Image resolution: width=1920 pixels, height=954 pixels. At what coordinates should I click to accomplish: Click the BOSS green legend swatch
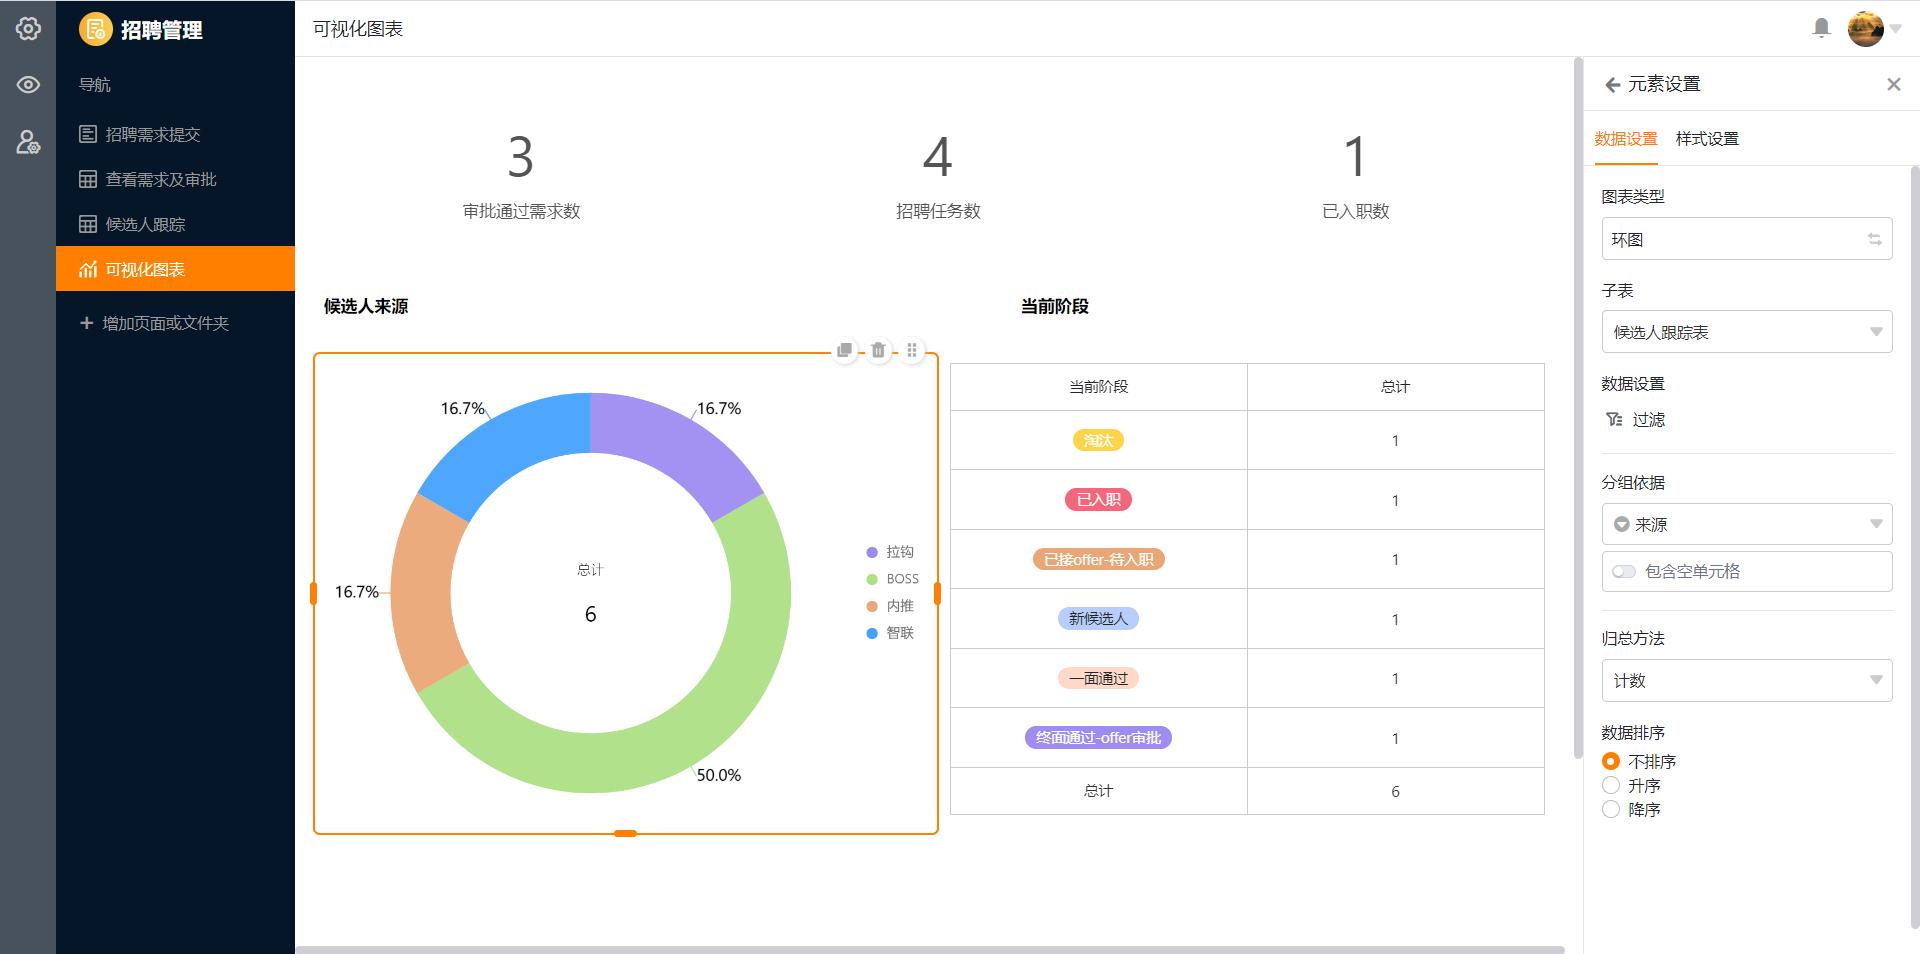869,578
